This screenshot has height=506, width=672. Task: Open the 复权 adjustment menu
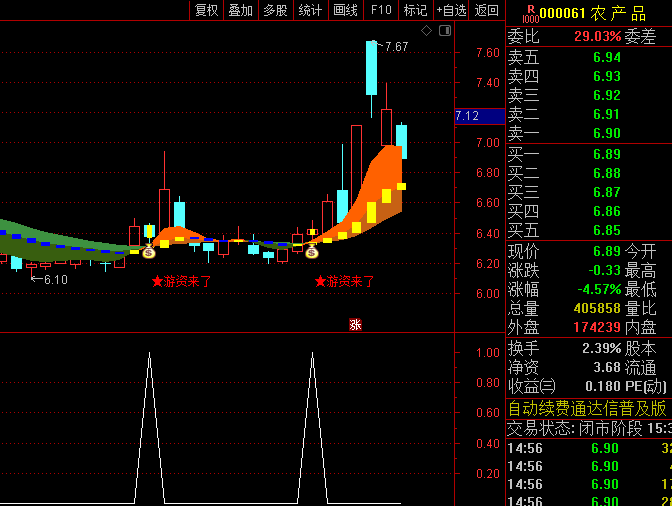coord(206,10)
